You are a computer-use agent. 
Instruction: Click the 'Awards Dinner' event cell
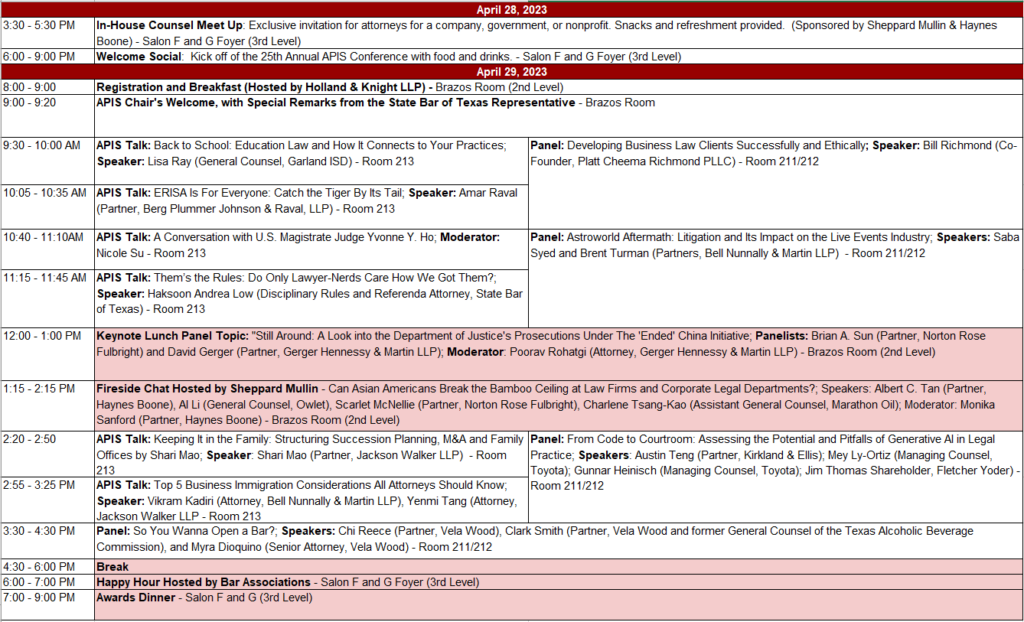click(x=559, y=605)
